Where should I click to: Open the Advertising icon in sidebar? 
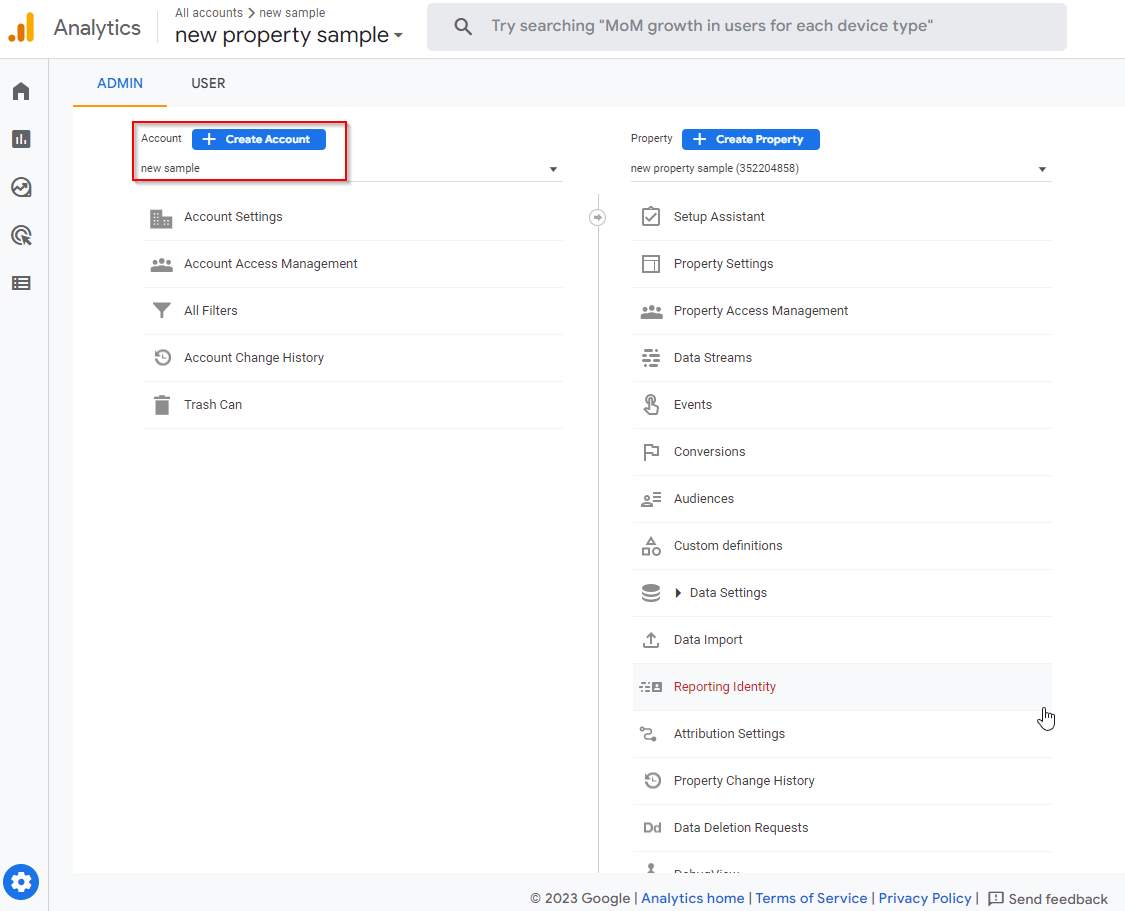(21, 235)
